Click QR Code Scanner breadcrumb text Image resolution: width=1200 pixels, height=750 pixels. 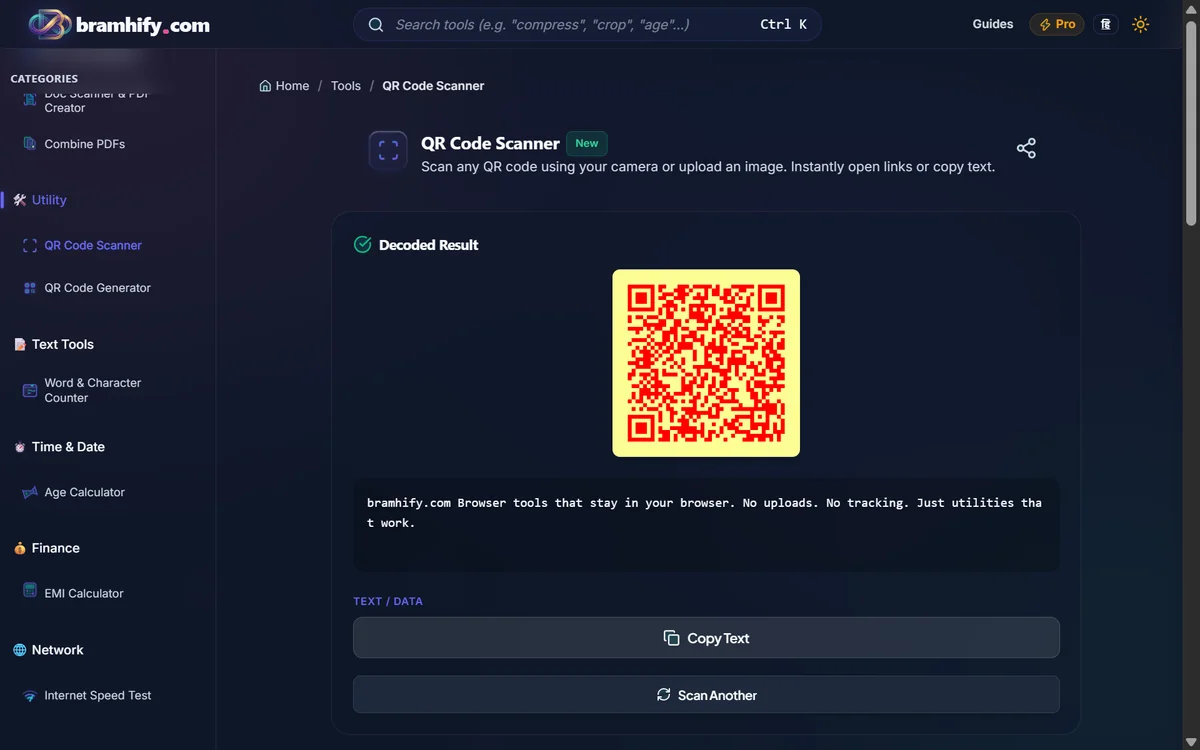point(433,86)
